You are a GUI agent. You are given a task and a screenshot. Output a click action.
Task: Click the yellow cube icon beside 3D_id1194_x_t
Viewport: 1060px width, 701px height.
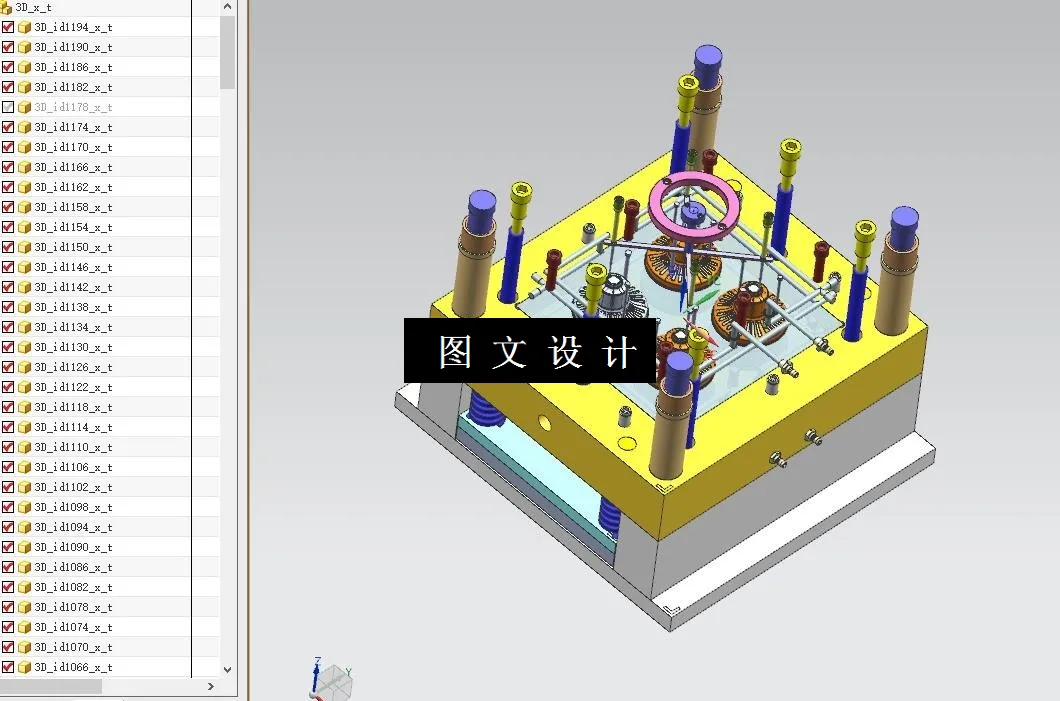click(22, 27)
